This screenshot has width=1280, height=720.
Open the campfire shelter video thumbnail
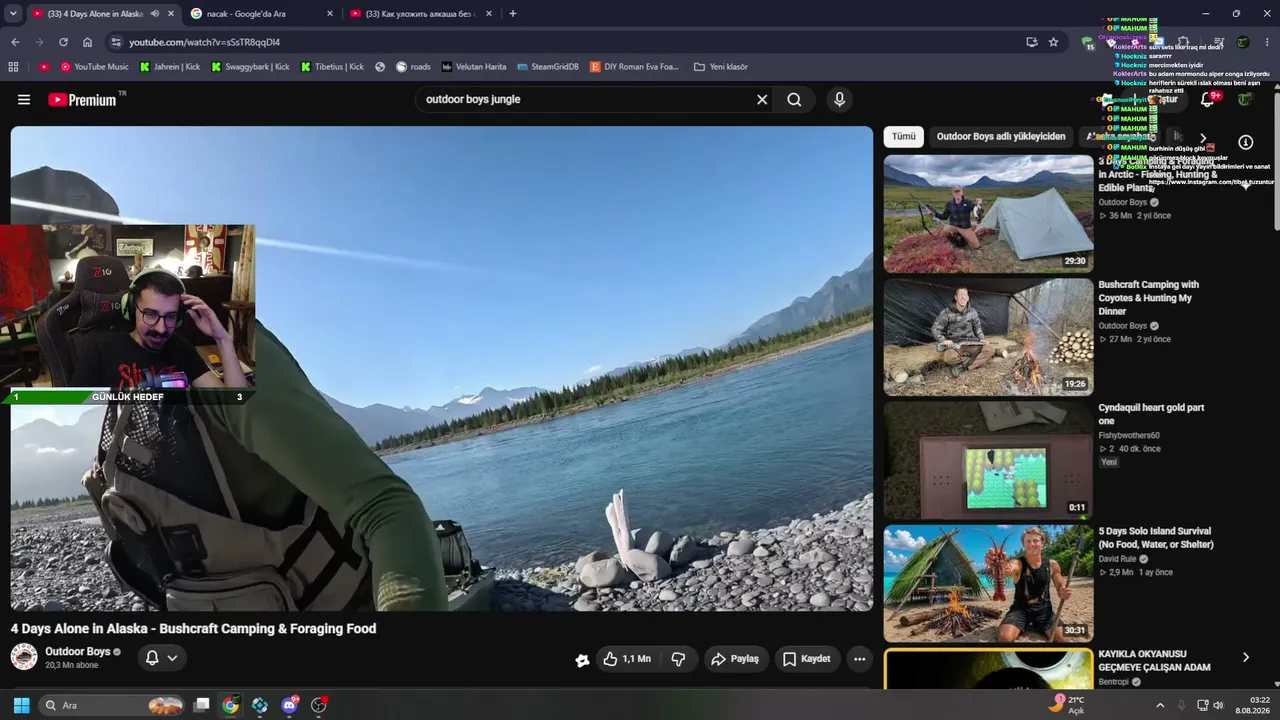988,337
